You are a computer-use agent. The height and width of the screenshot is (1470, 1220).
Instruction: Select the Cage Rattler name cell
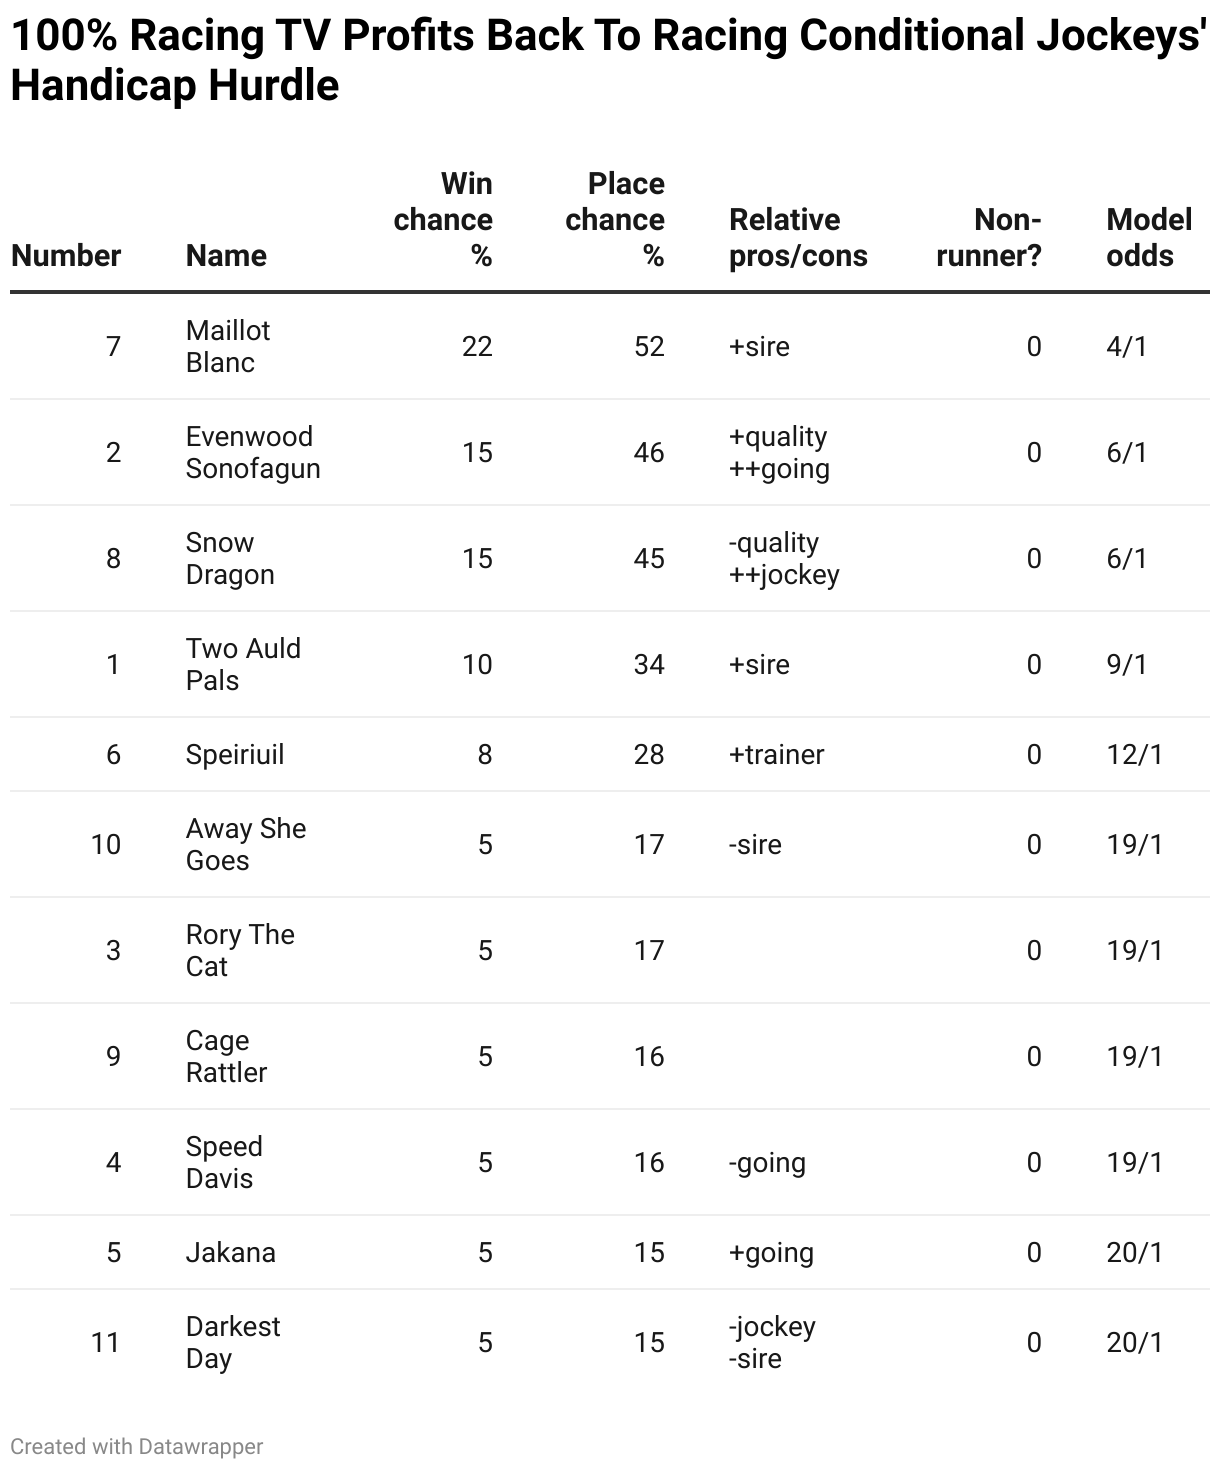tap(226, 1056)
